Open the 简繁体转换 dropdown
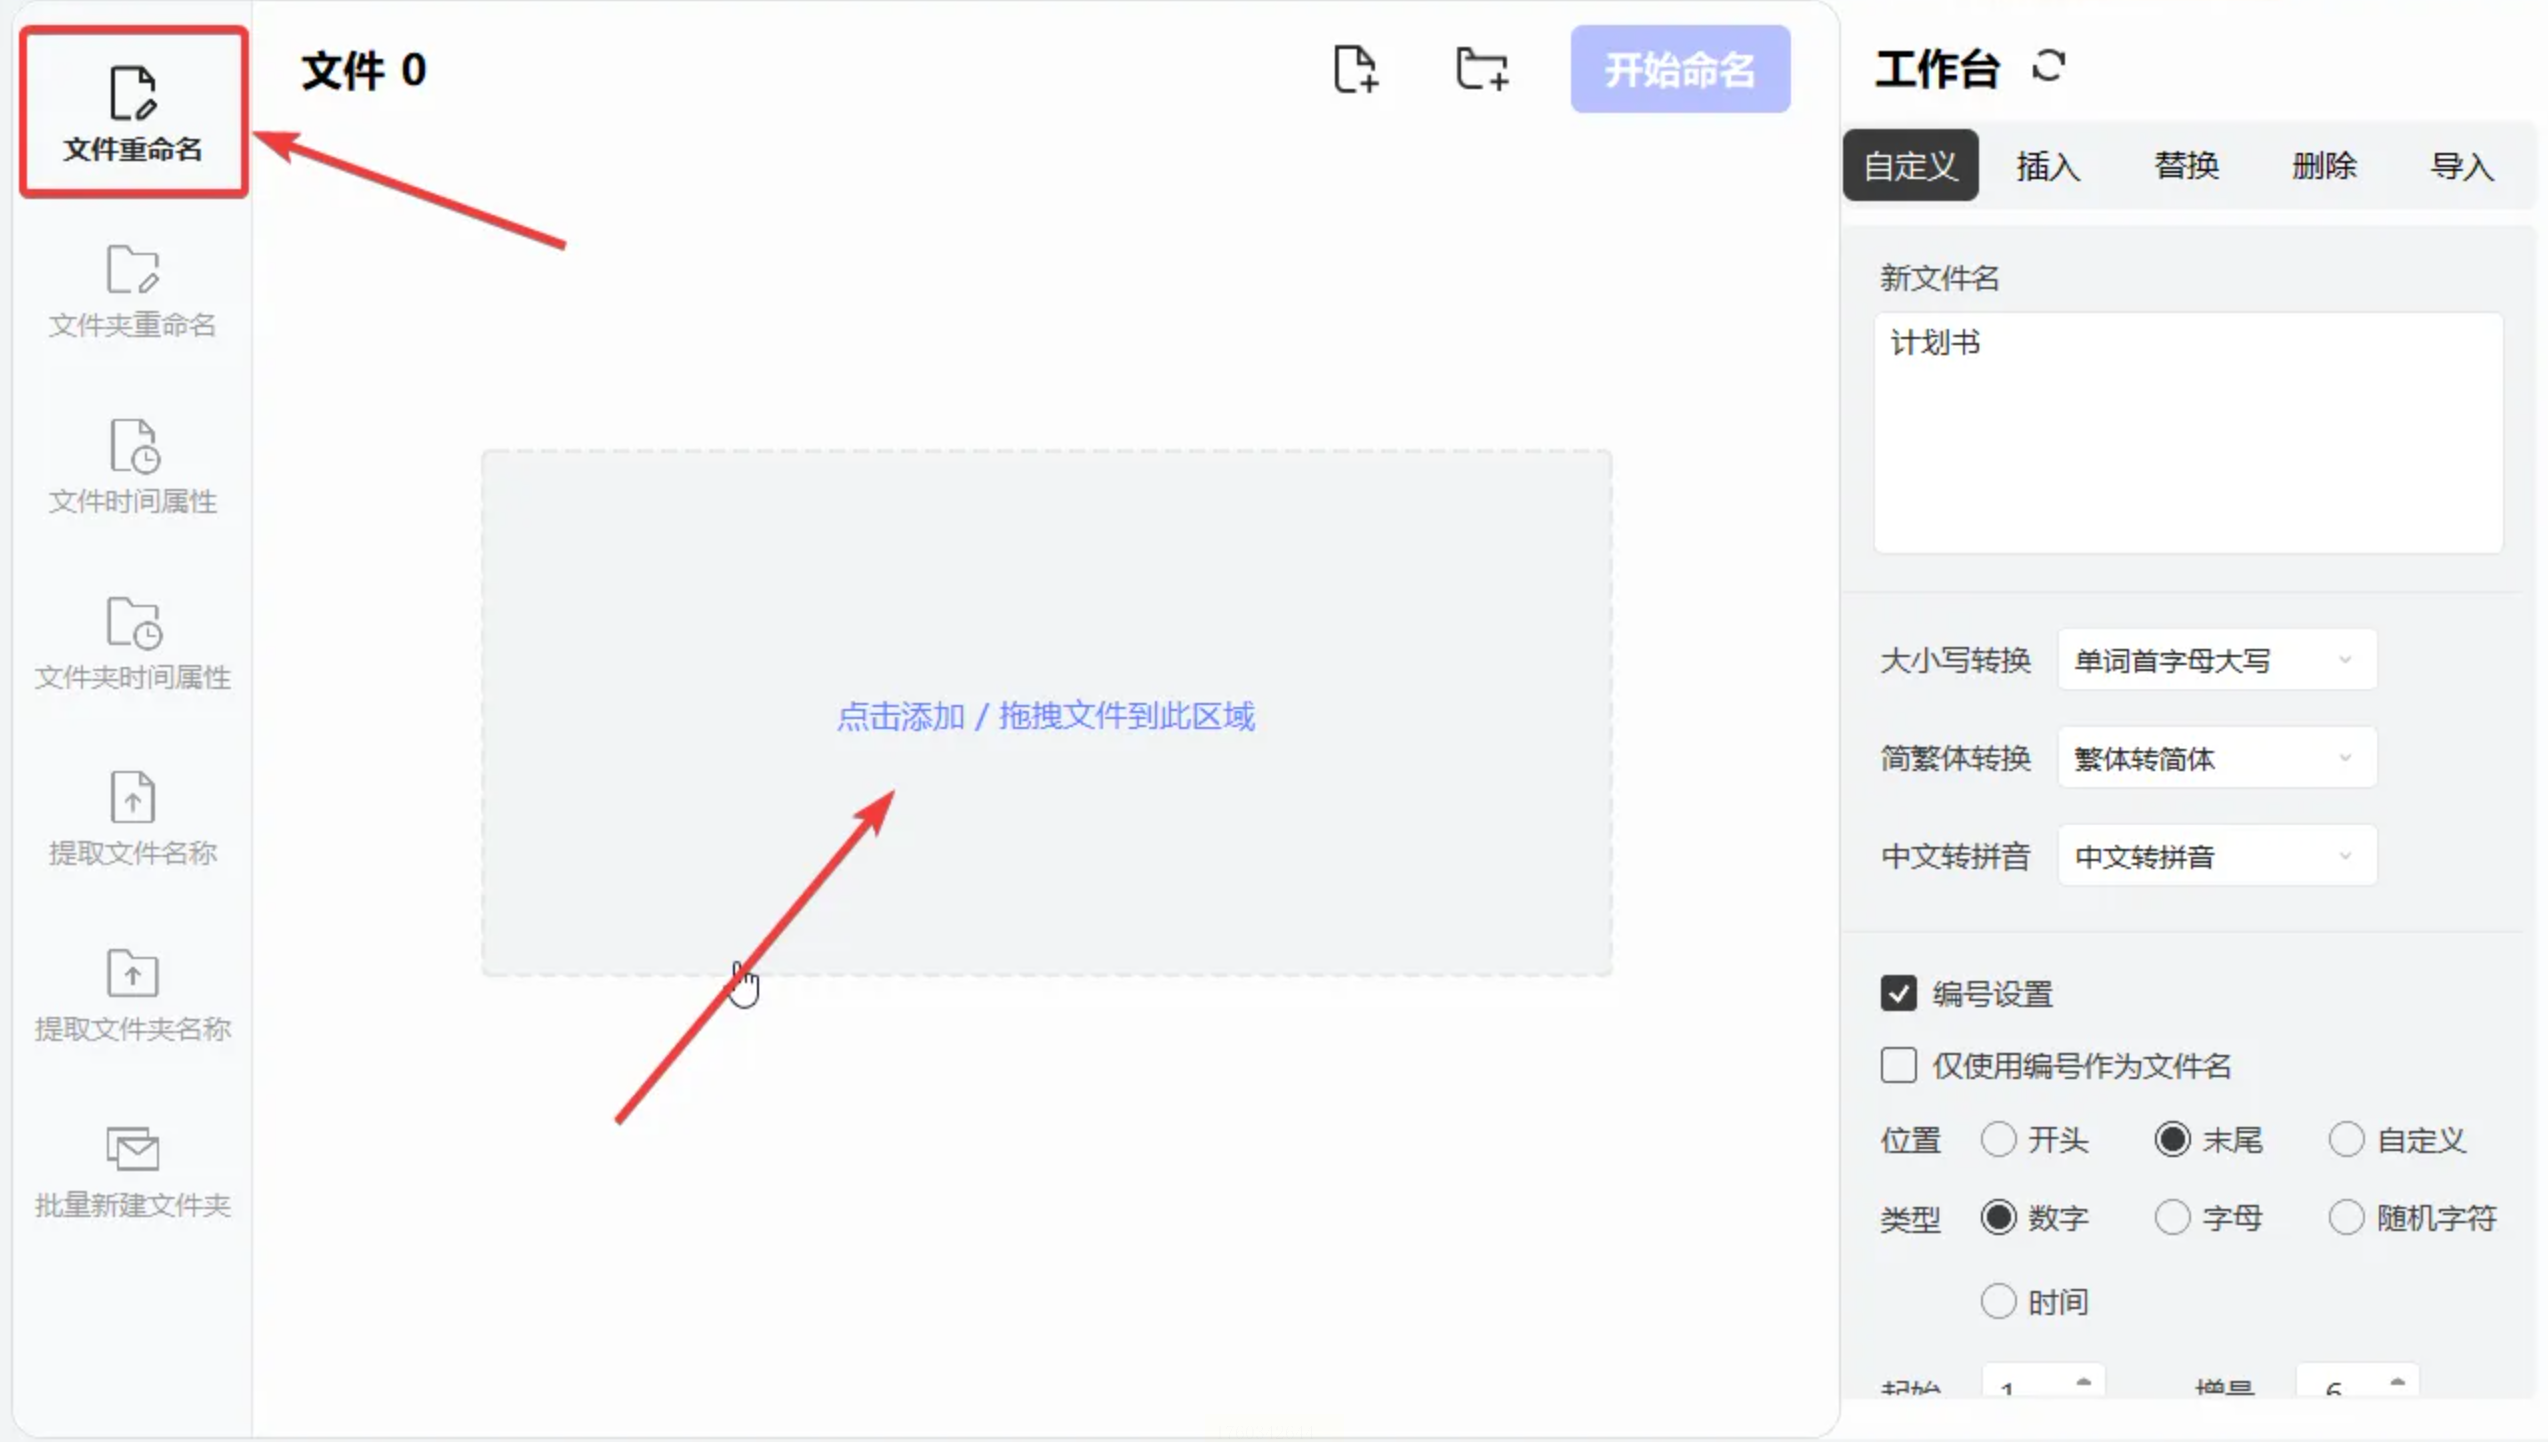The image size is (2548, 1442). 2216,758
